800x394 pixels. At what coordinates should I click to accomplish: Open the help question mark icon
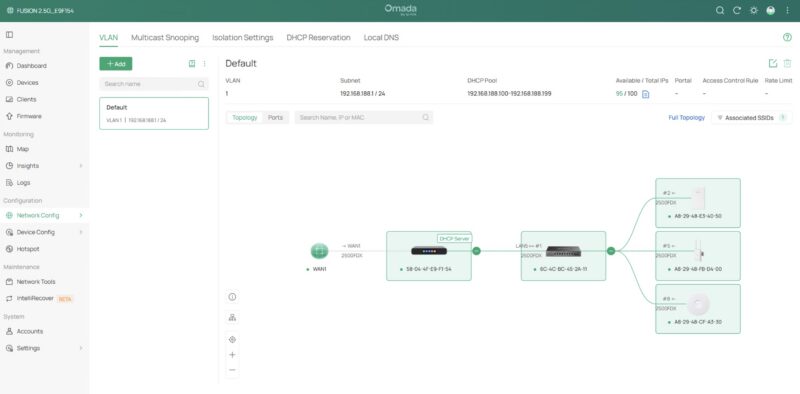tap(787, 37)
